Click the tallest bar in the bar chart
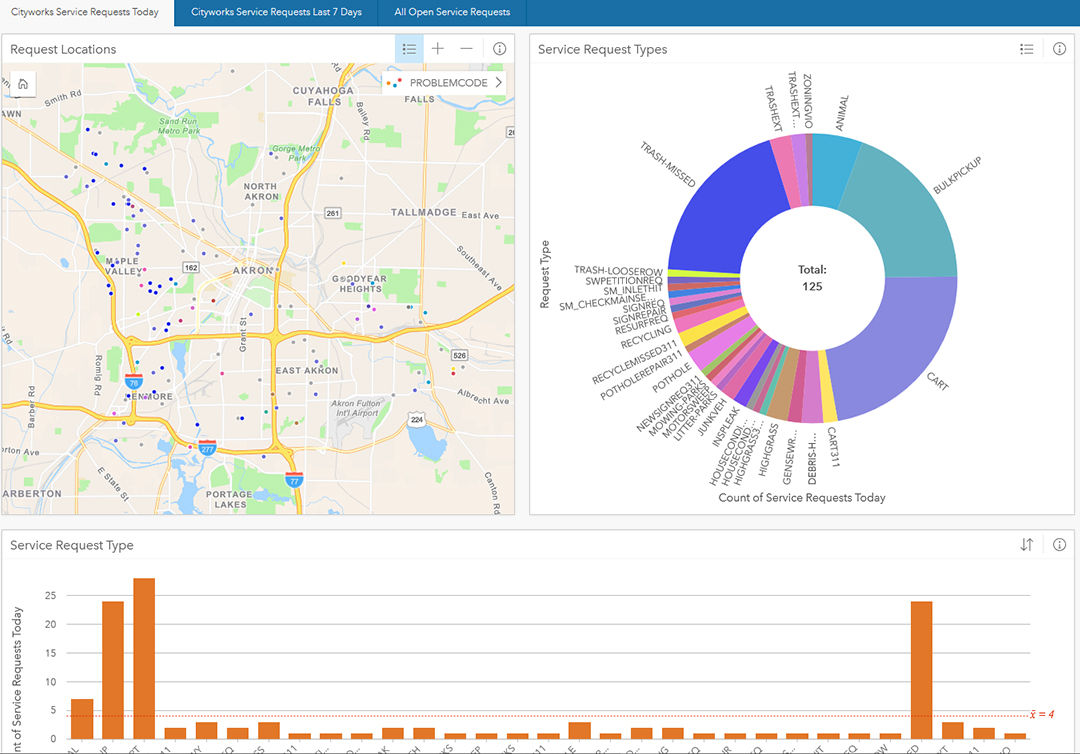The width and height of the screenshot is (1080, 754). pyautogui.click(x=144, y=658)
